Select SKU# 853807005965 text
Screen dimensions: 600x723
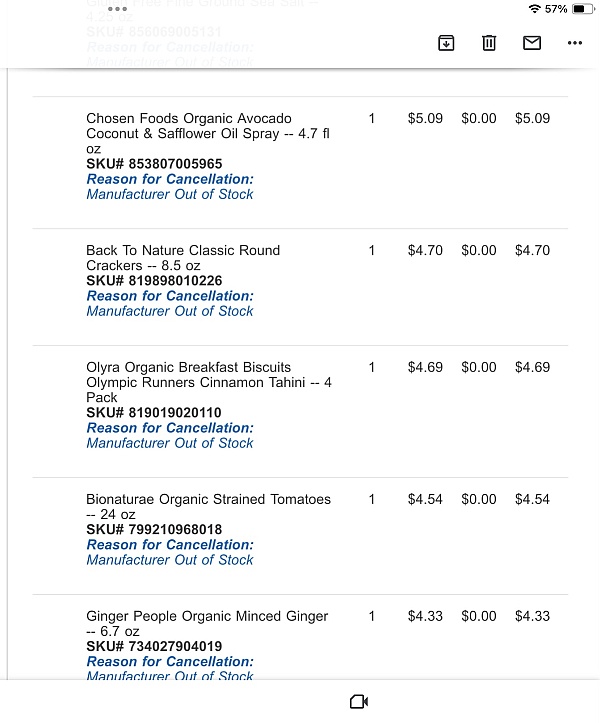pos(154,164)
